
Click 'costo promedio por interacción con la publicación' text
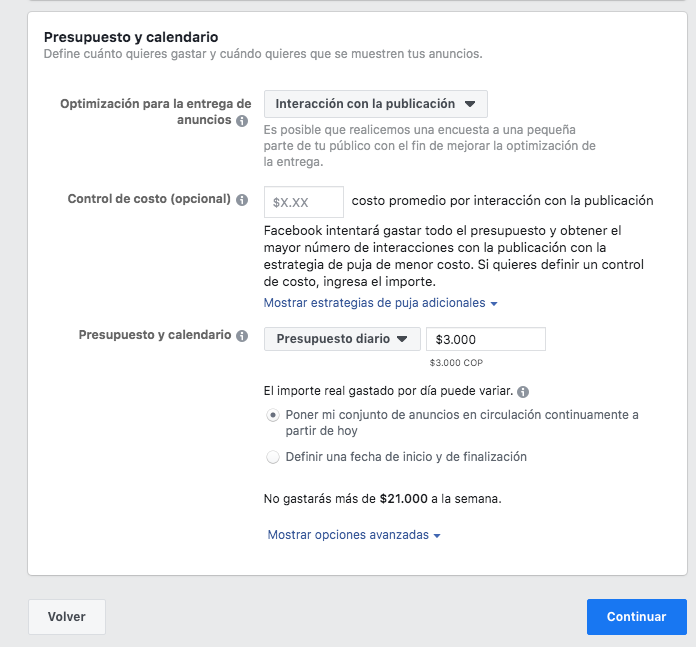click(x=502, y=201)
